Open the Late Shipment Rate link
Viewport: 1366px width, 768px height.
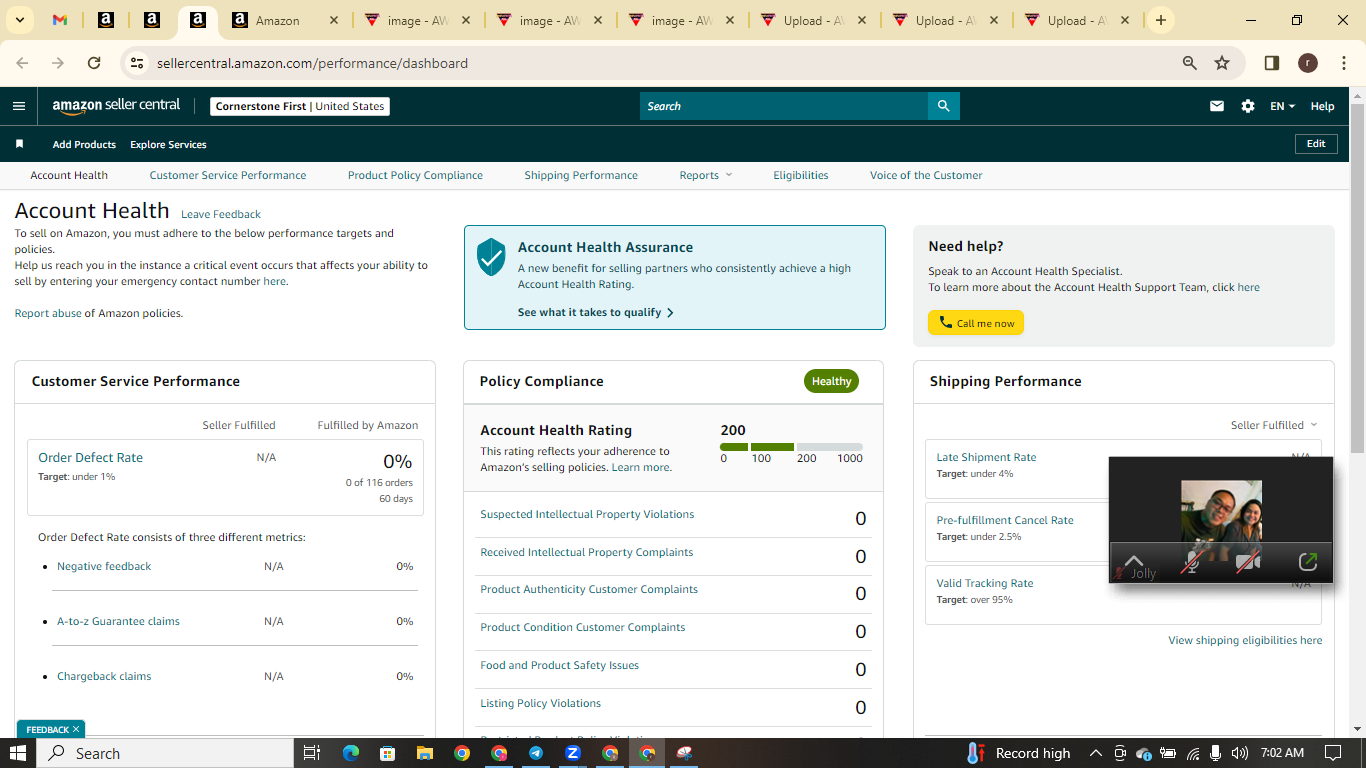point(986,457)
